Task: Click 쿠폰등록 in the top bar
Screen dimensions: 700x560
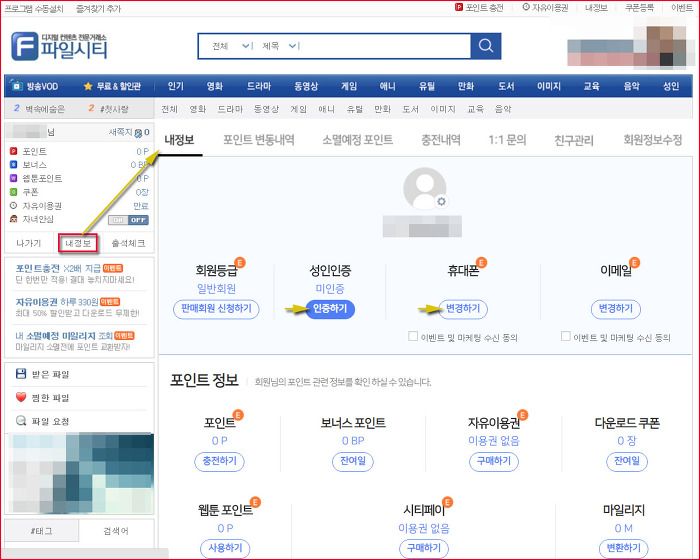Action: click(x=639, y=8)
